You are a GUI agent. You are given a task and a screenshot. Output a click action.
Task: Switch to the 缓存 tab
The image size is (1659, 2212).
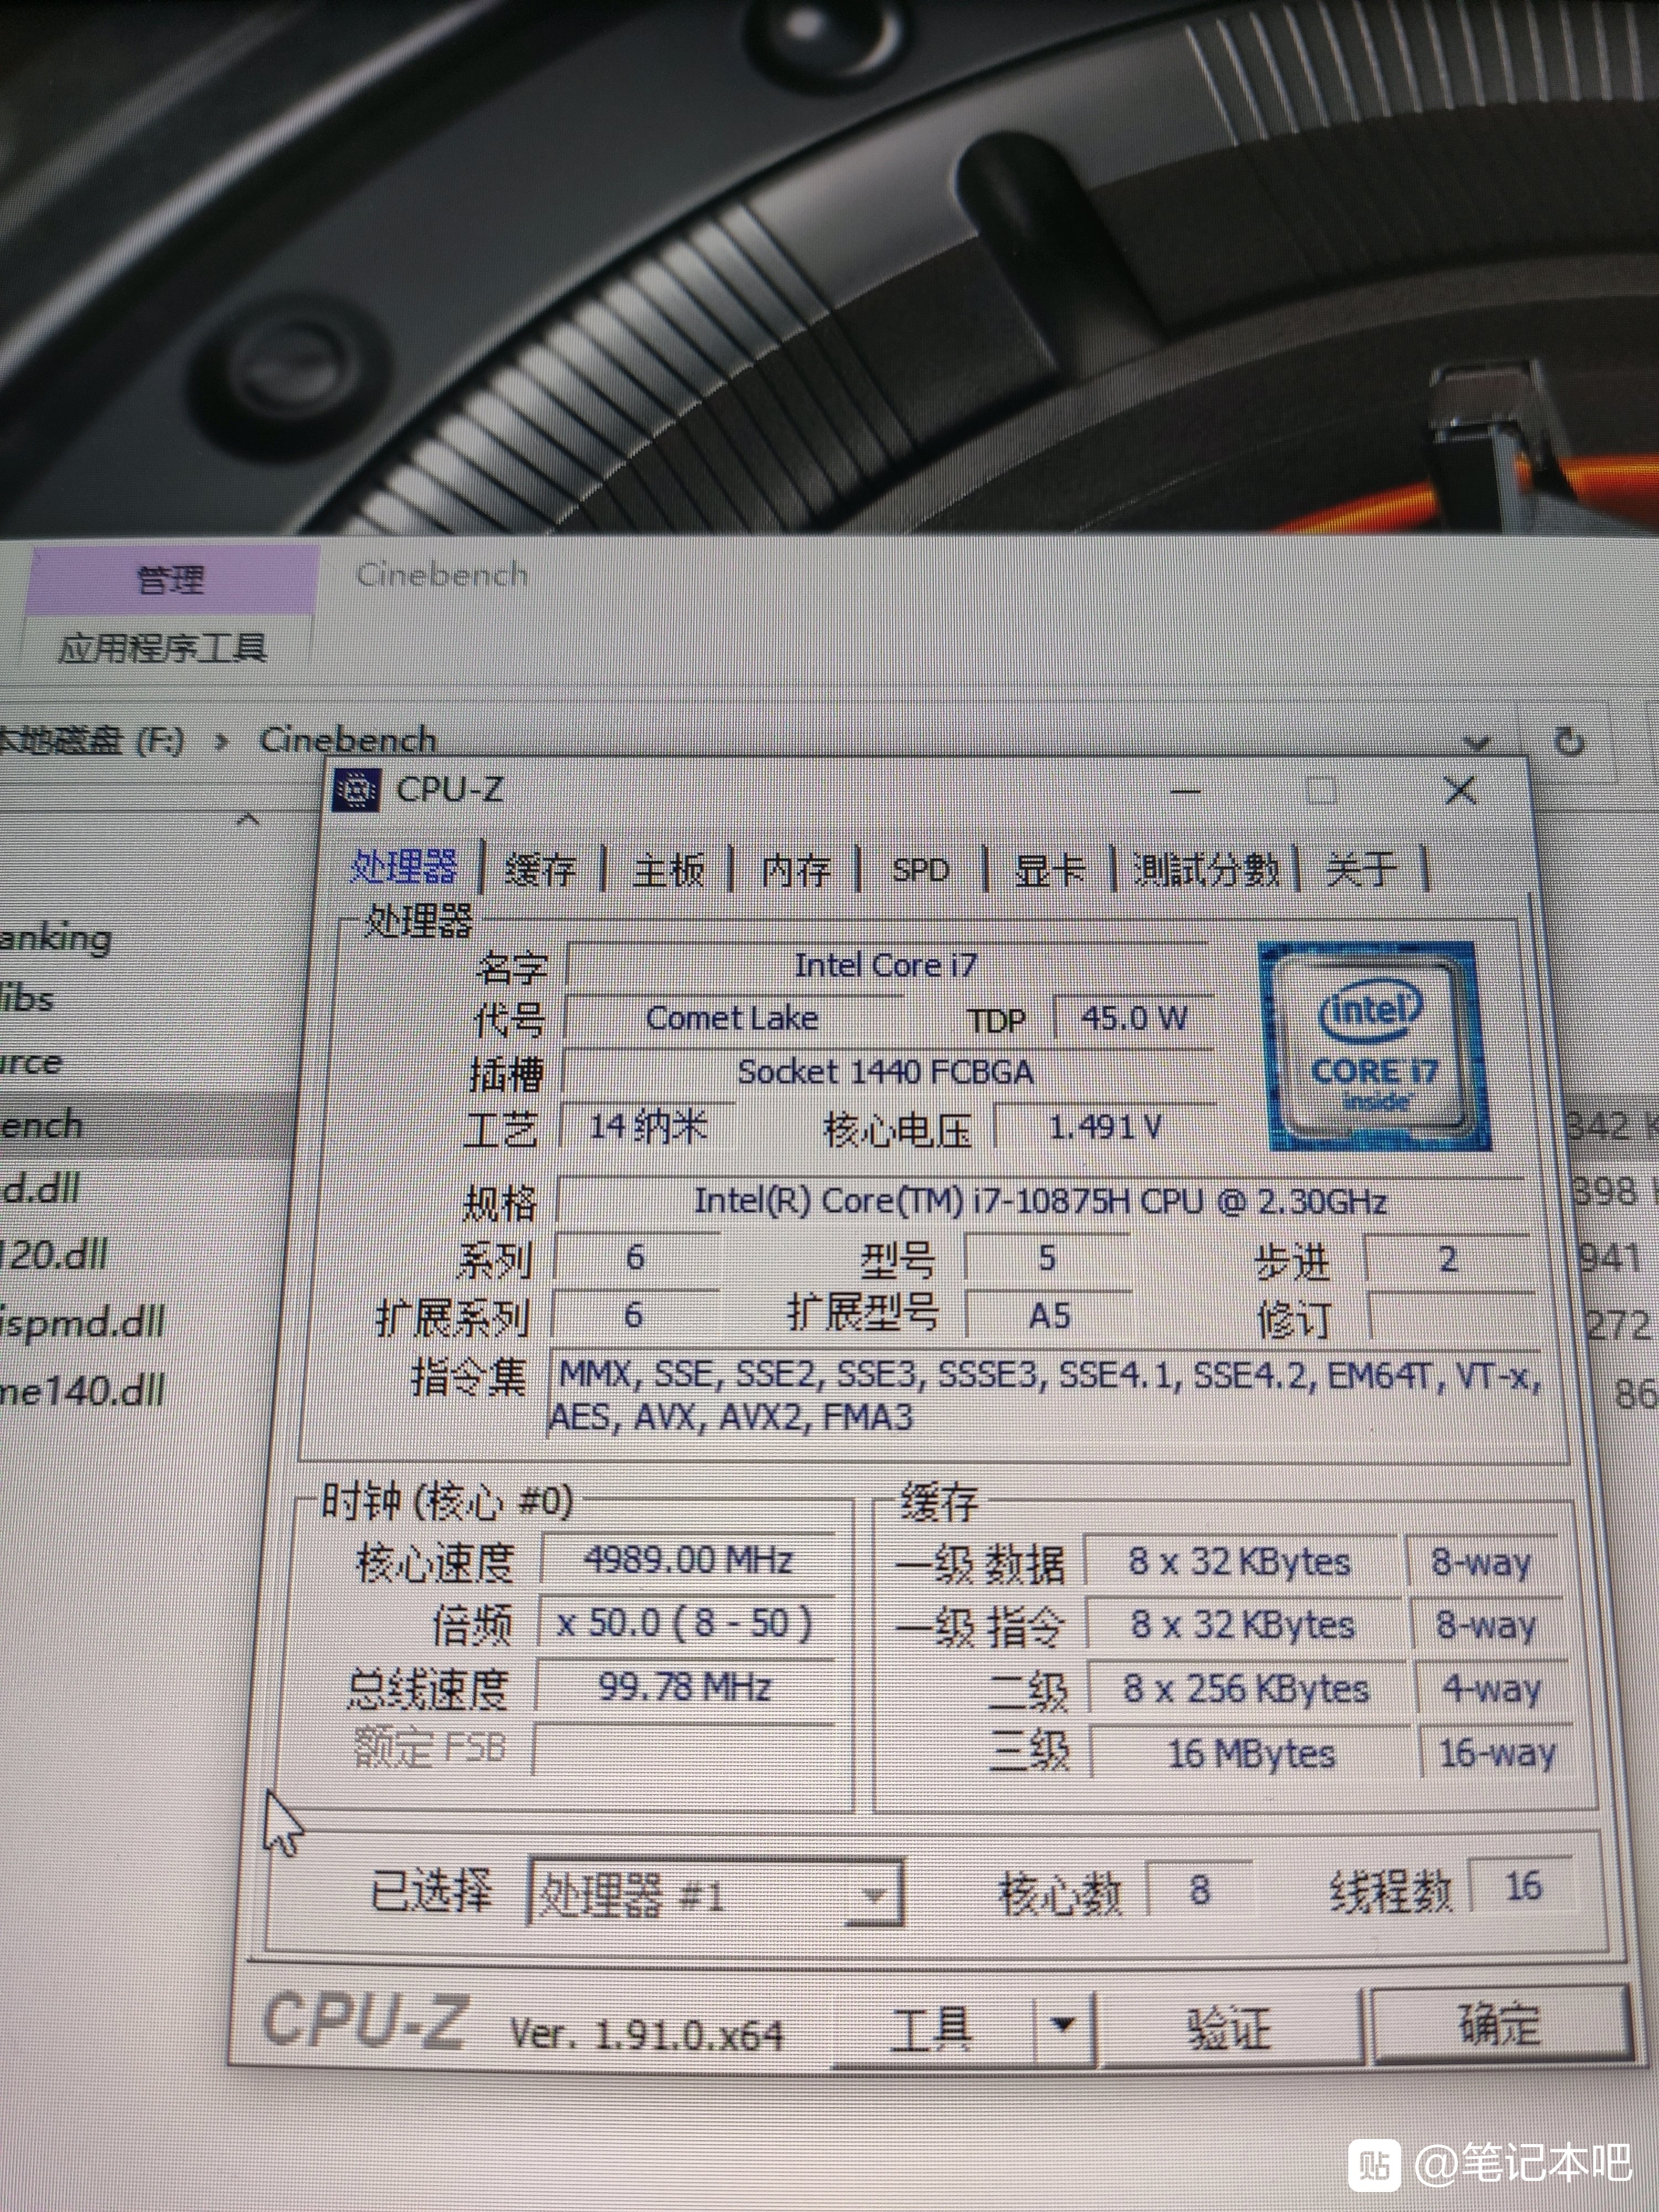[x=541, y=869]
